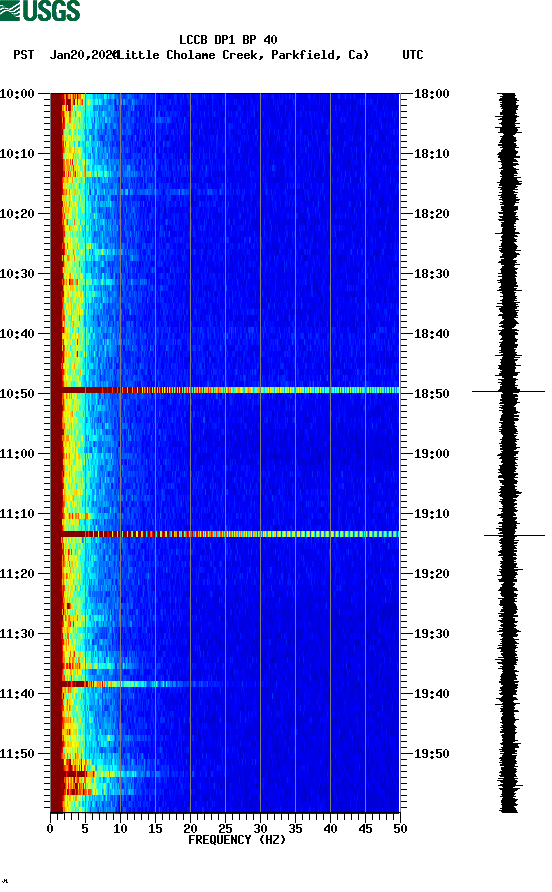Click the broadband event streak near 11:13
Screen dimensions: 552x892
[x=230, y=534]
